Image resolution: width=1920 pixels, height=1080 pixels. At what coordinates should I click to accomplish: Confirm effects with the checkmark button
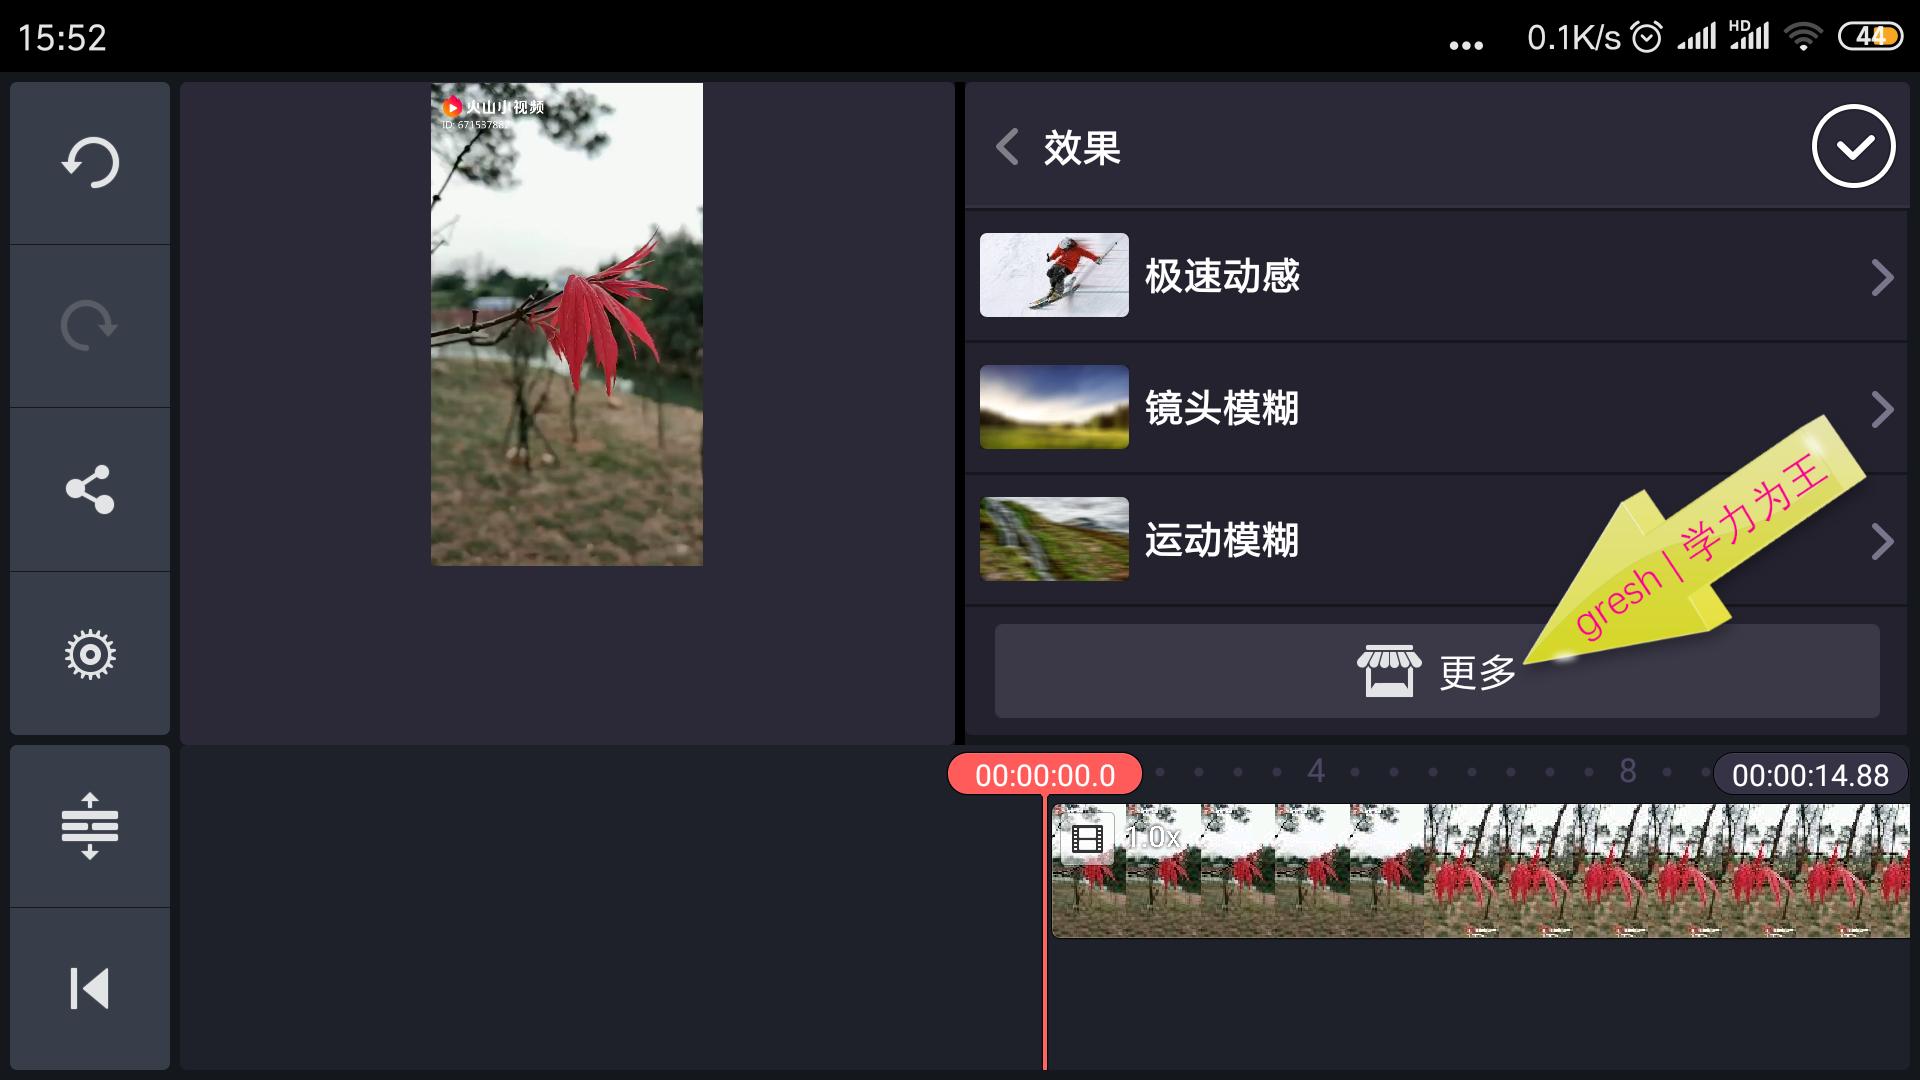click(1855, 146)
